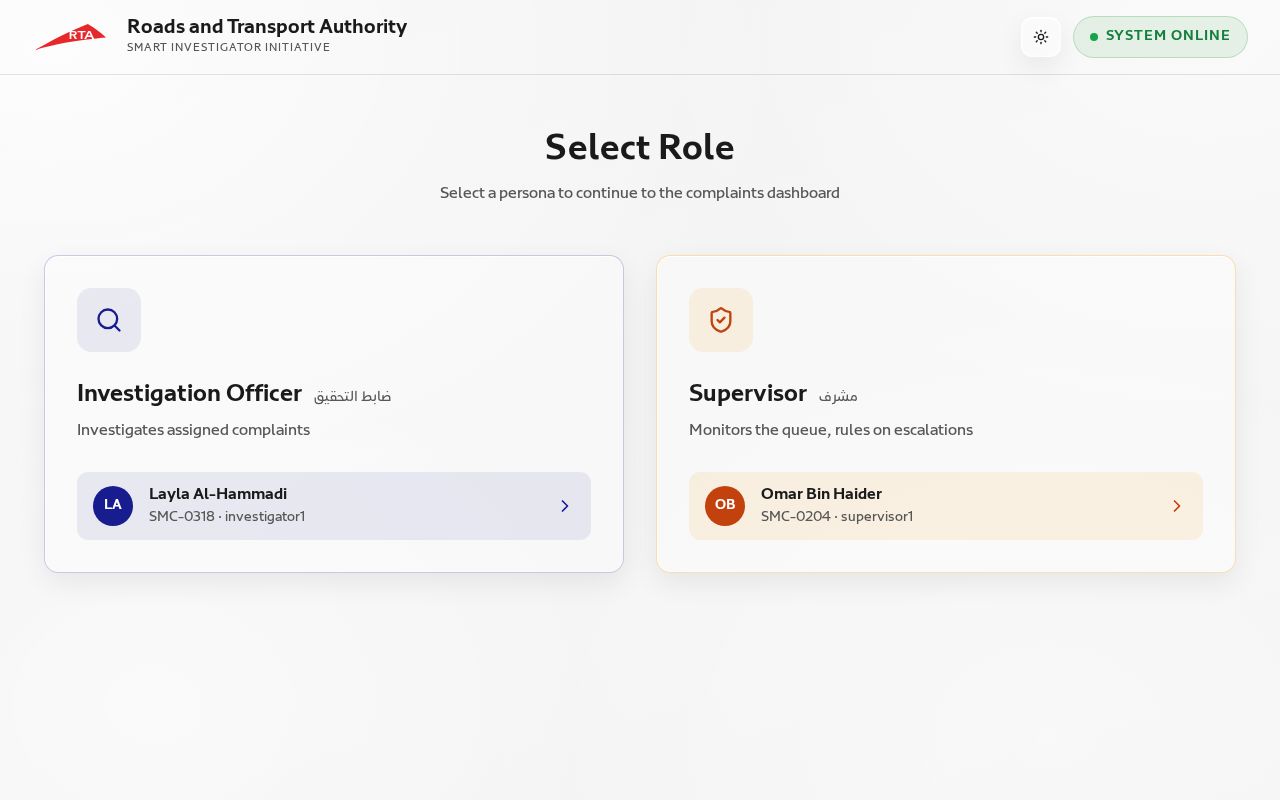Click the 'SMC-0318 · investigator1' ID text
The image size is (1280, 800).
tap(227, 517)
